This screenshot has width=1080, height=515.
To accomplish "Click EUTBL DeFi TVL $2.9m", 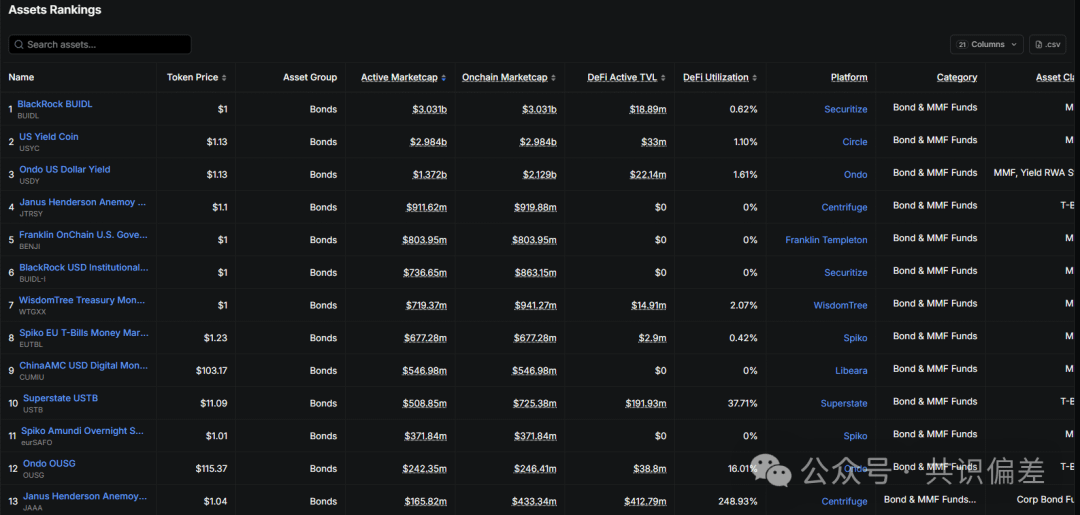I will (652, 338).
